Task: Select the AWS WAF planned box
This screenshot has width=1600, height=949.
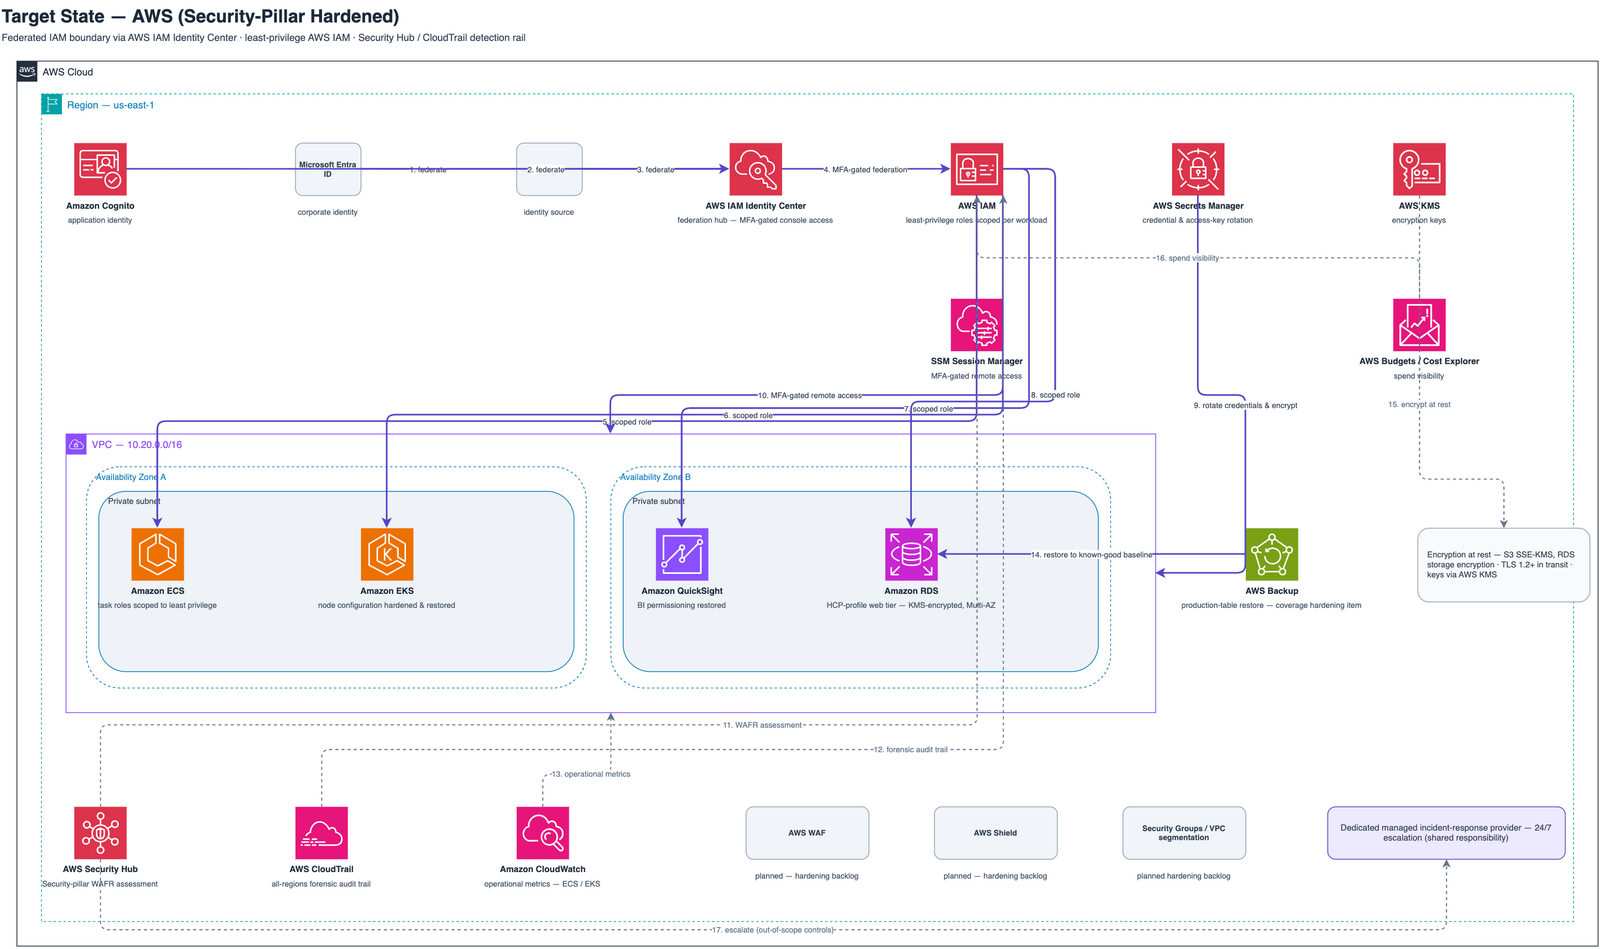Action: [x=807, y=833]
